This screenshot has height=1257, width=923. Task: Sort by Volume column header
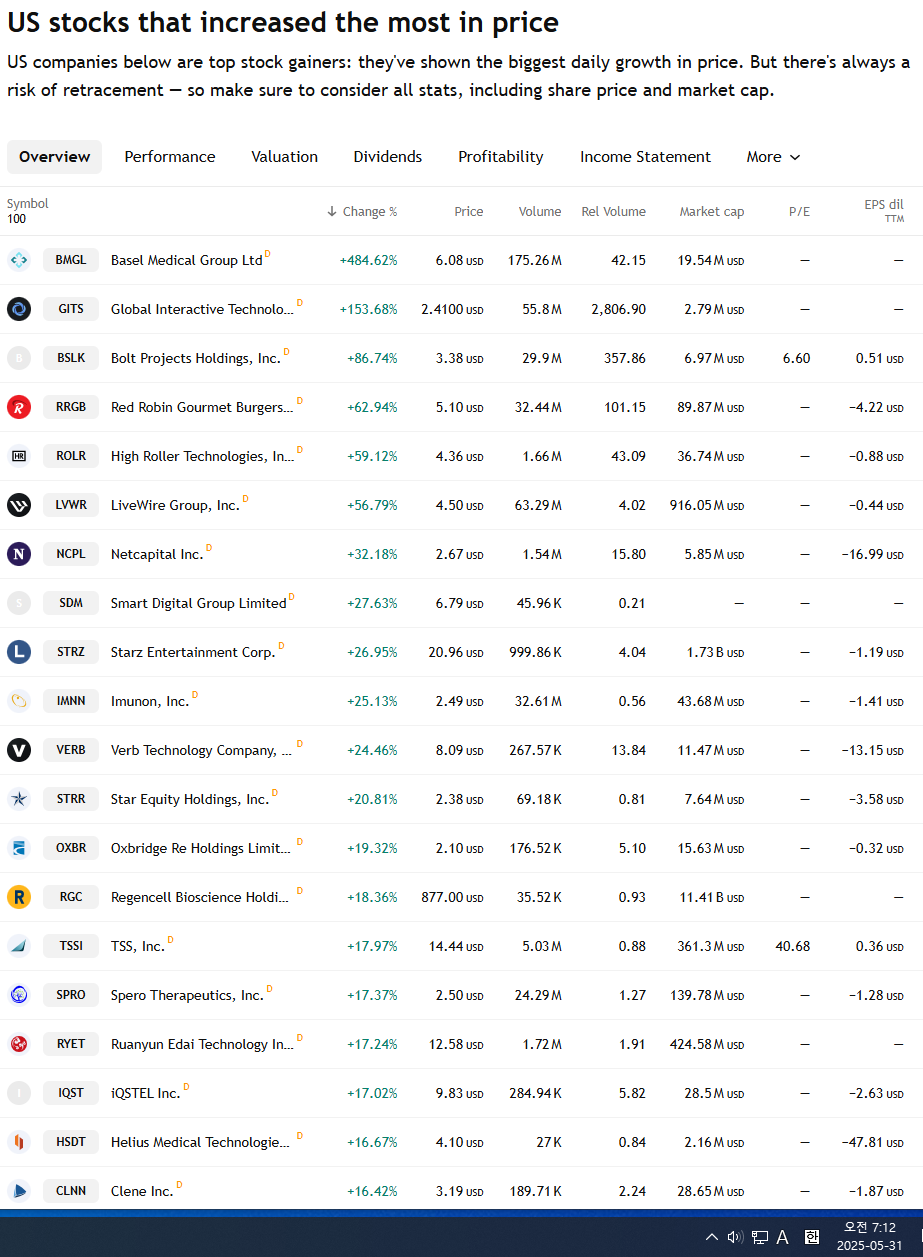point(540,212)
